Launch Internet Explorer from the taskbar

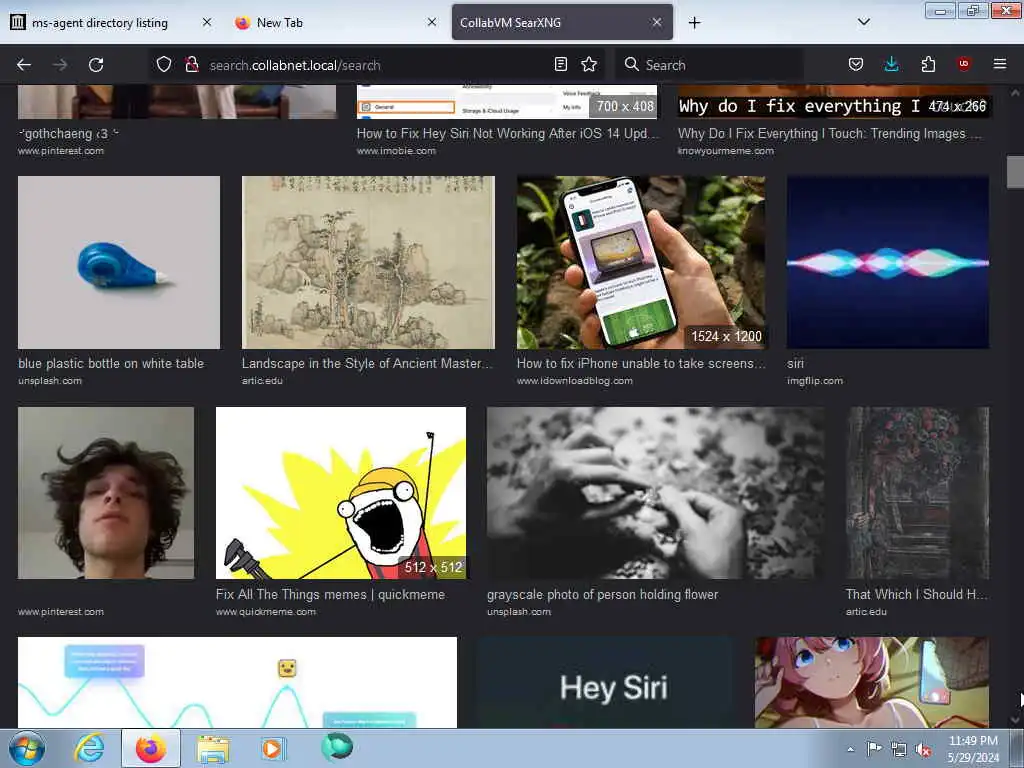[x=89, y=748]
